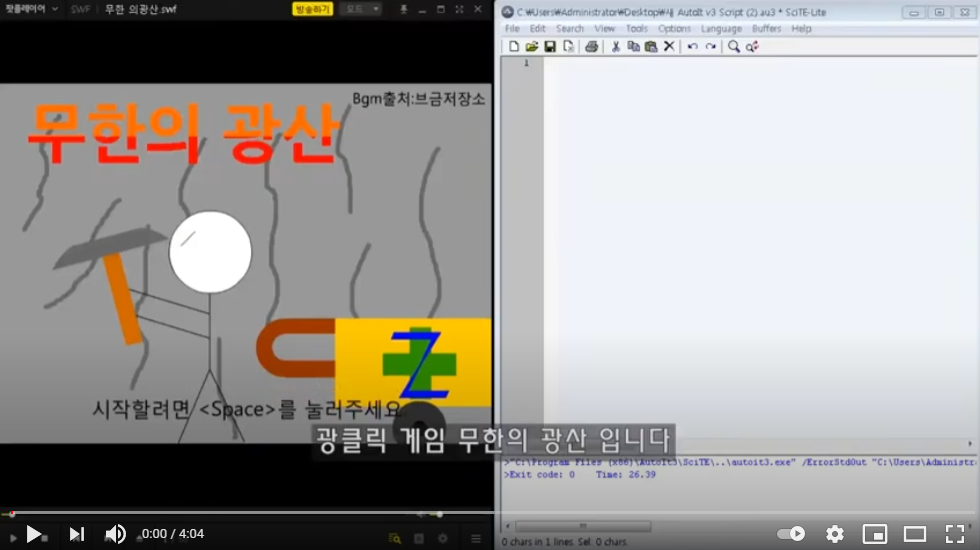This screenshot has width=980, height=550.
Task: Open Buffers menu in SciTE
Action: pyautogui.click(x=766, y=29)
